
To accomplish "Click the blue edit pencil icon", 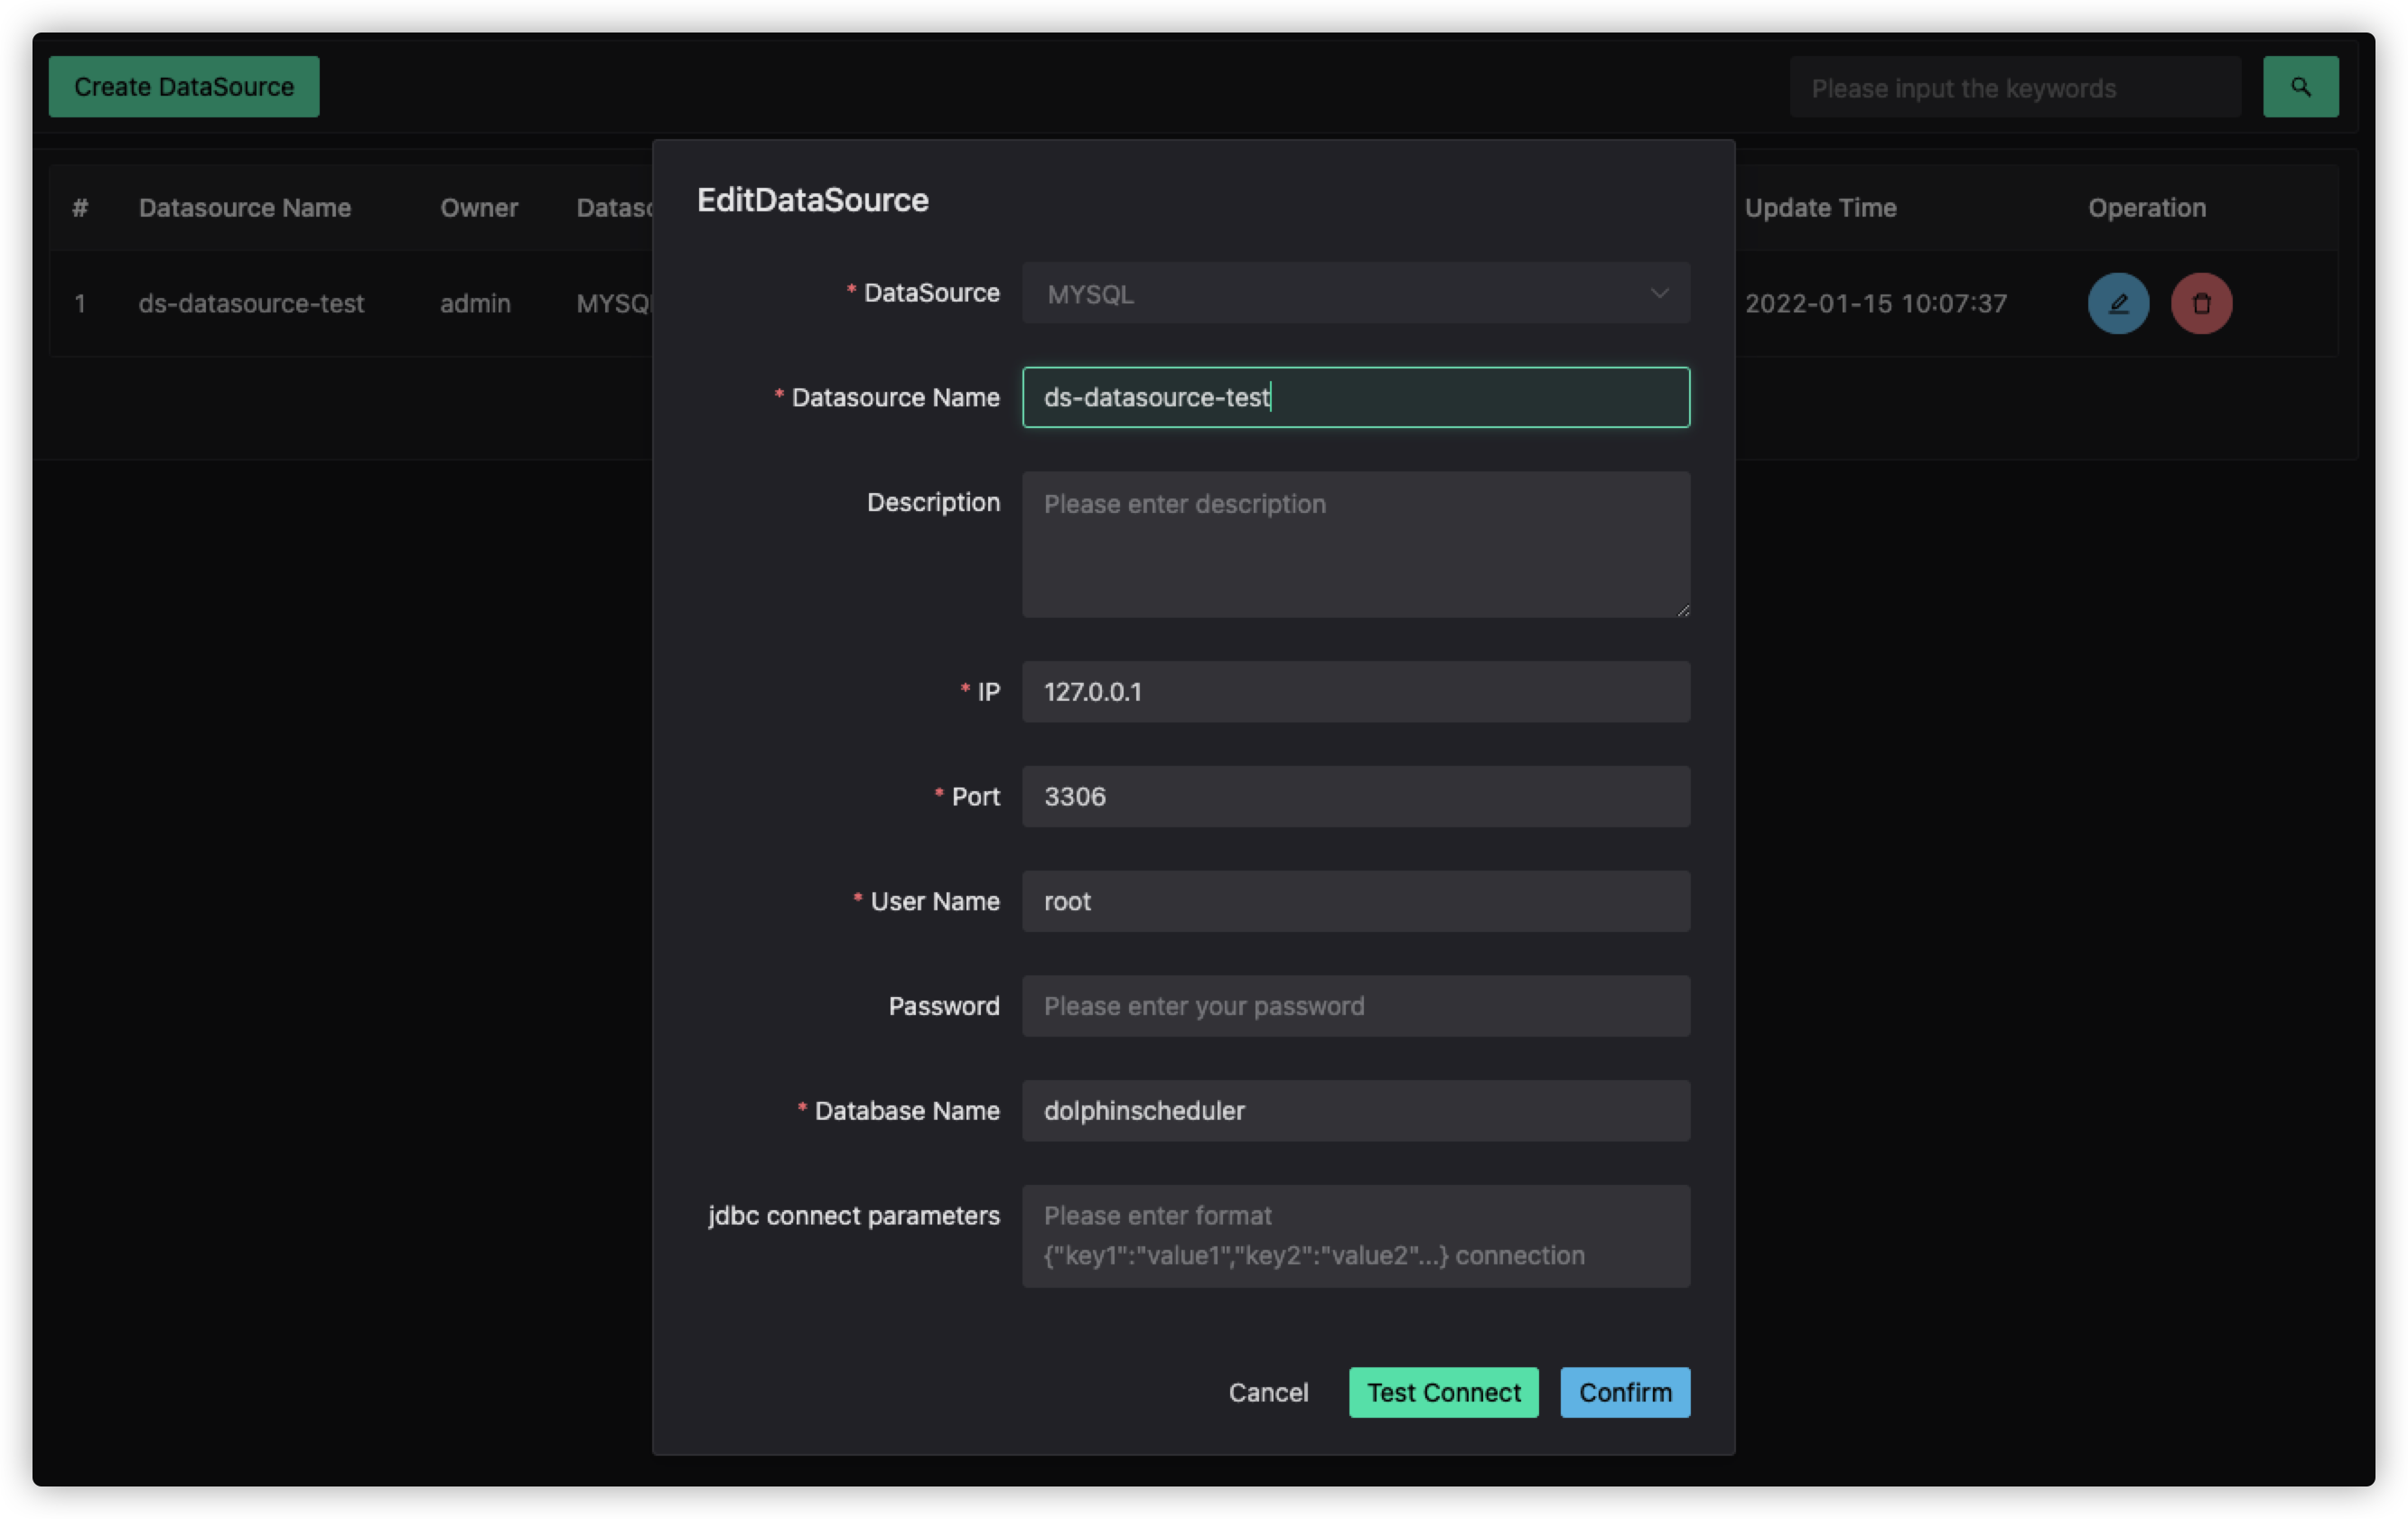I will tap(2118, 303).
